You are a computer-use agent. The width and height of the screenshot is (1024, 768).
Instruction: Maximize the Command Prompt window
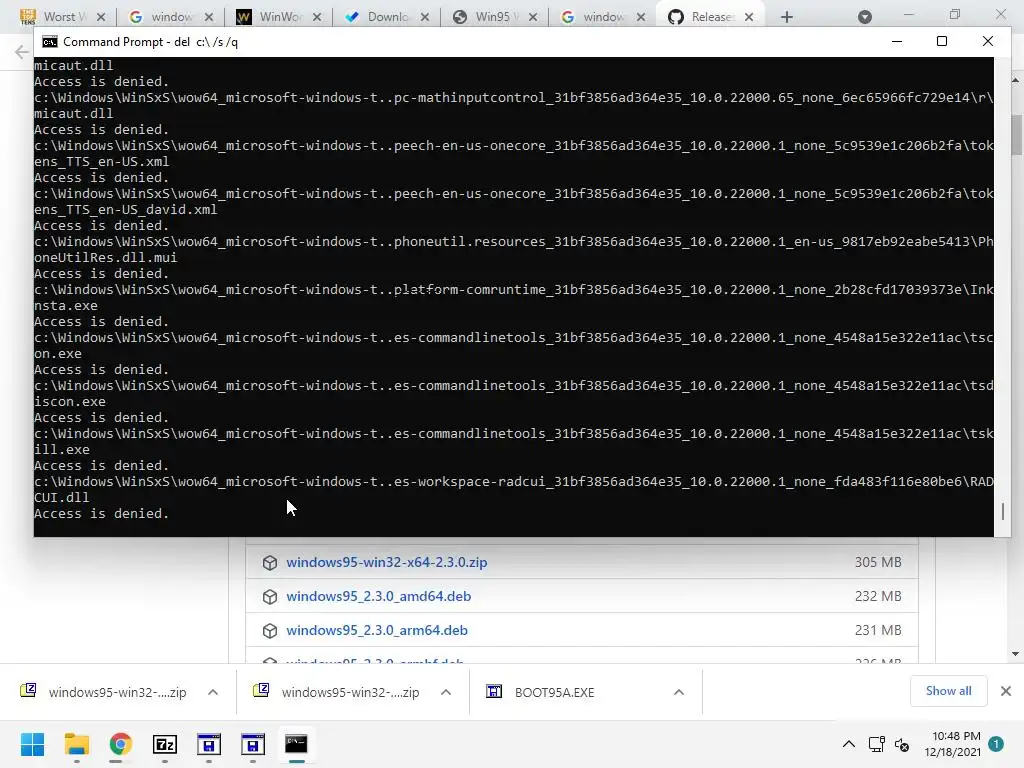click(x=942, y=41)
